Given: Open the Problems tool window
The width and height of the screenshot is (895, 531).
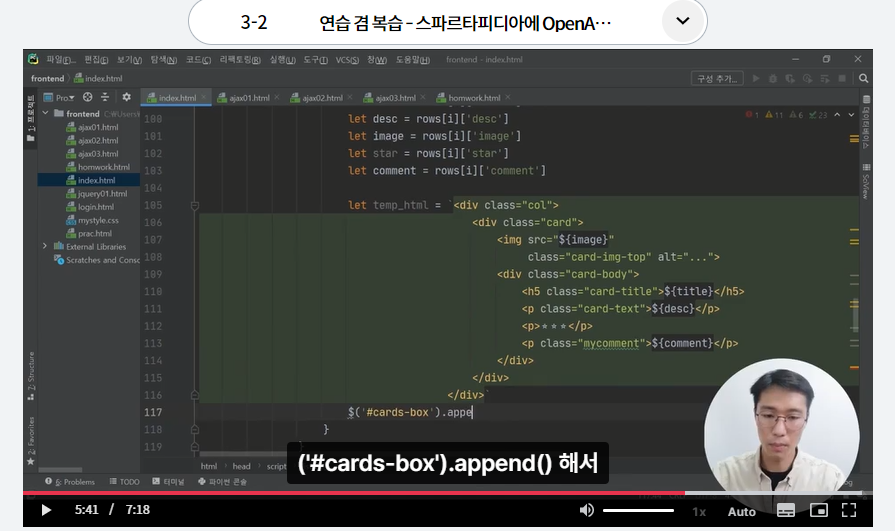Looking at the screenshot, I should pyautogui.click(x=70, y=482).
